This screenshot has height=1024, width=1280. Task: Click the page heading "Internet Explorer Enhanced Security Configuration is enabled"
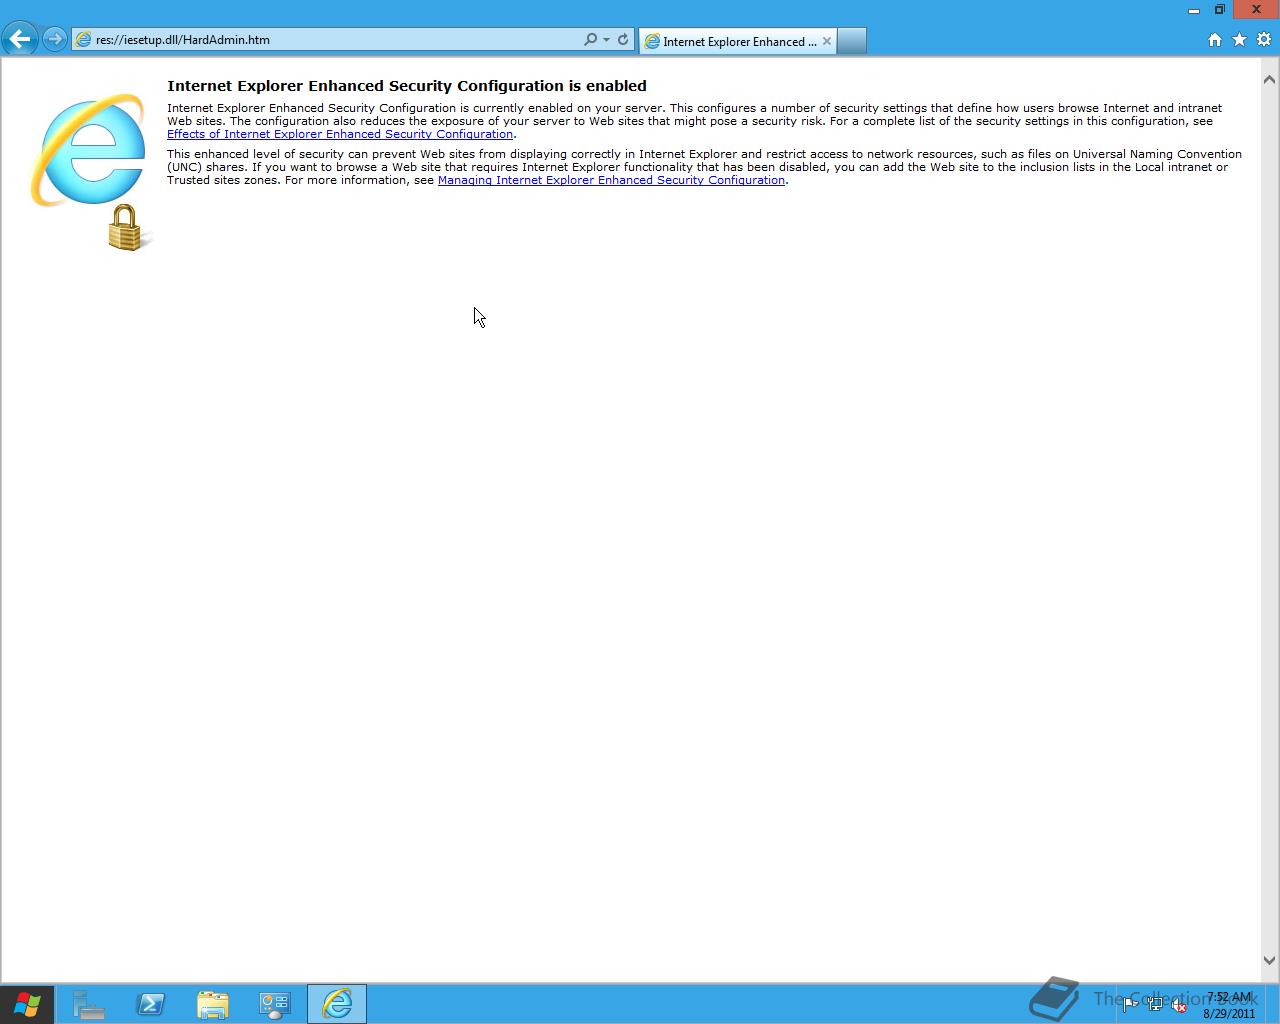point(407,86)
